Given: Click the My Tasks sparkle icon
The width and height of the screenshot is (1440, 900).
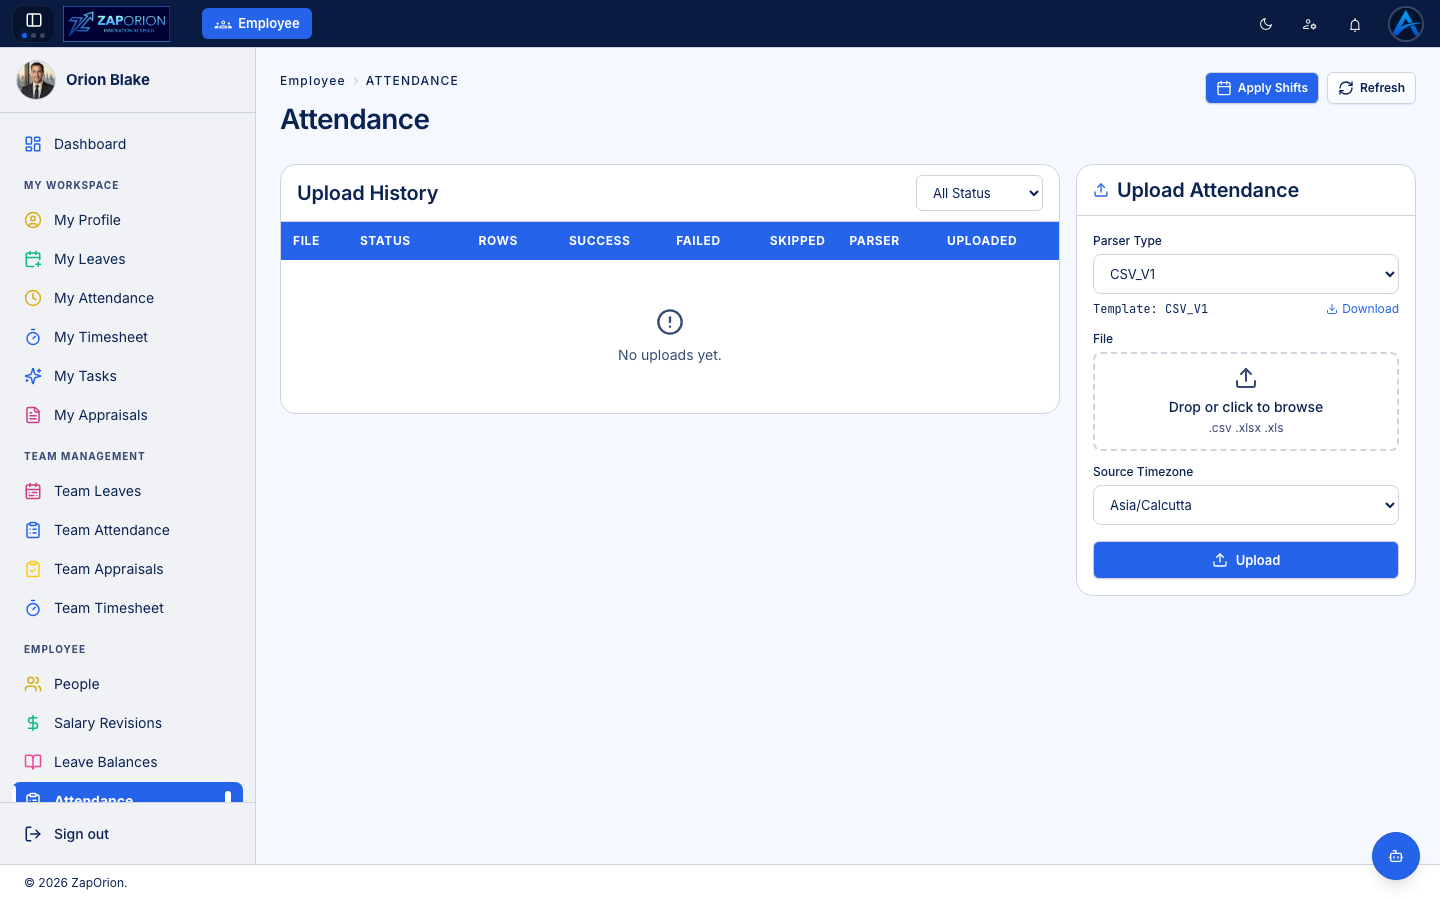Looking at the screenshot, I should click(33, 376).
